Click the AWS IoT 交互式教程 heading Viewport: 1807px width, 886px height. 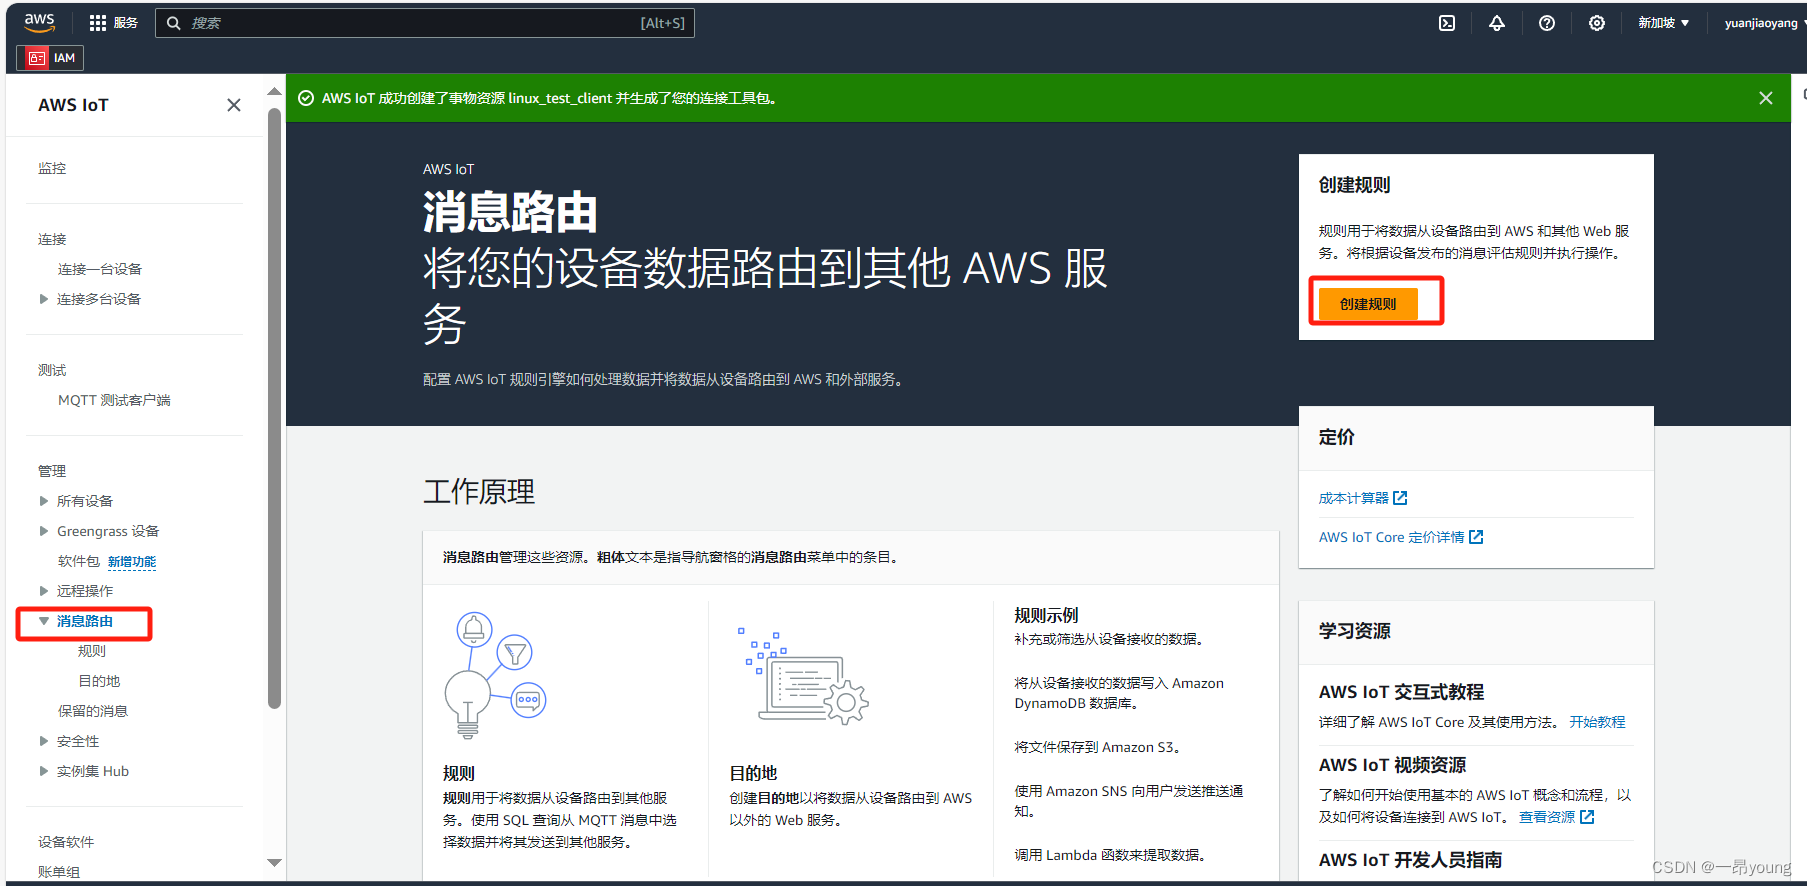1401,692
